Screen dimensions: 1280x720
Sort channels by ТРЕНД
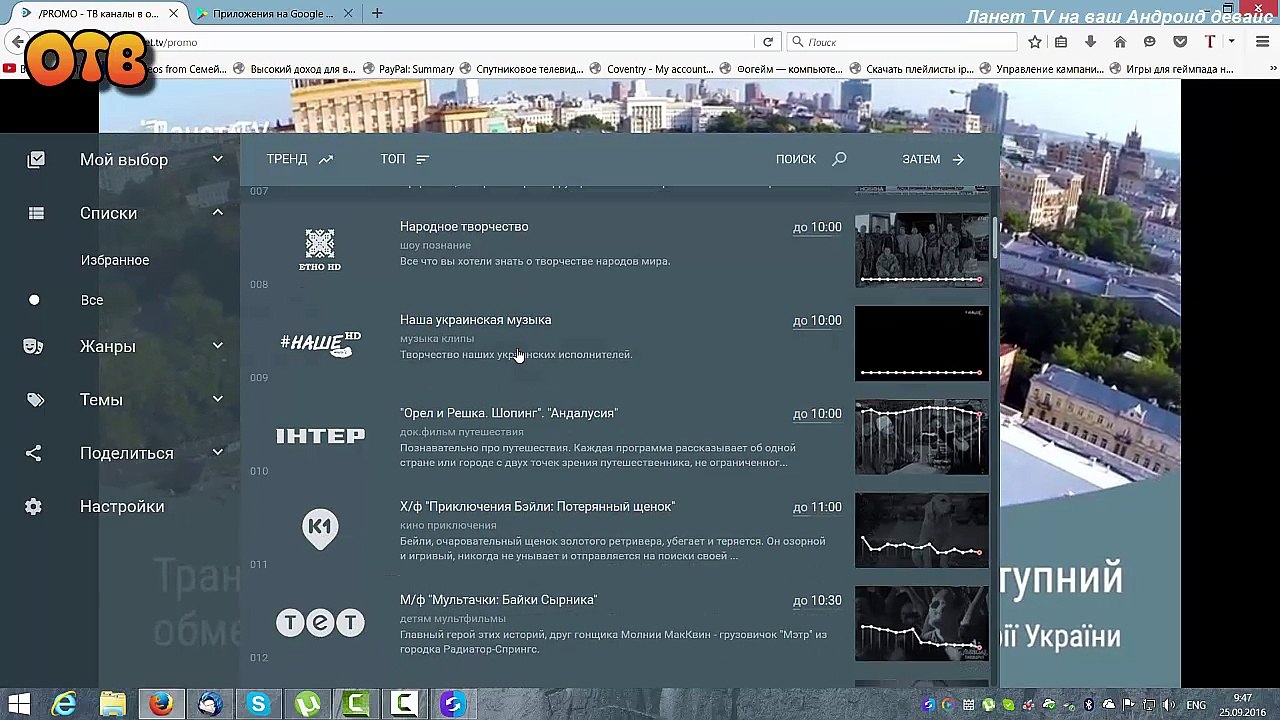300,159
